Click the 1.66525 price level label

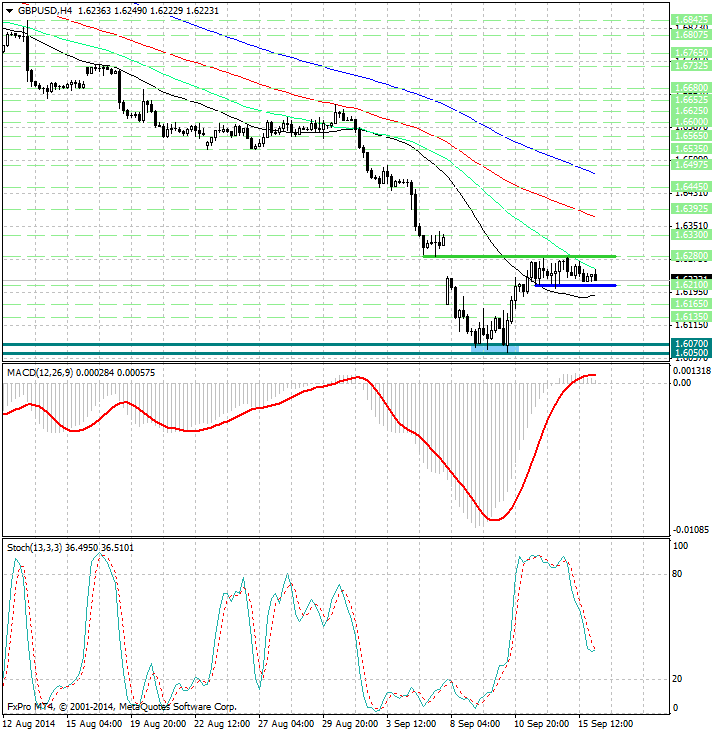(691, 100)
